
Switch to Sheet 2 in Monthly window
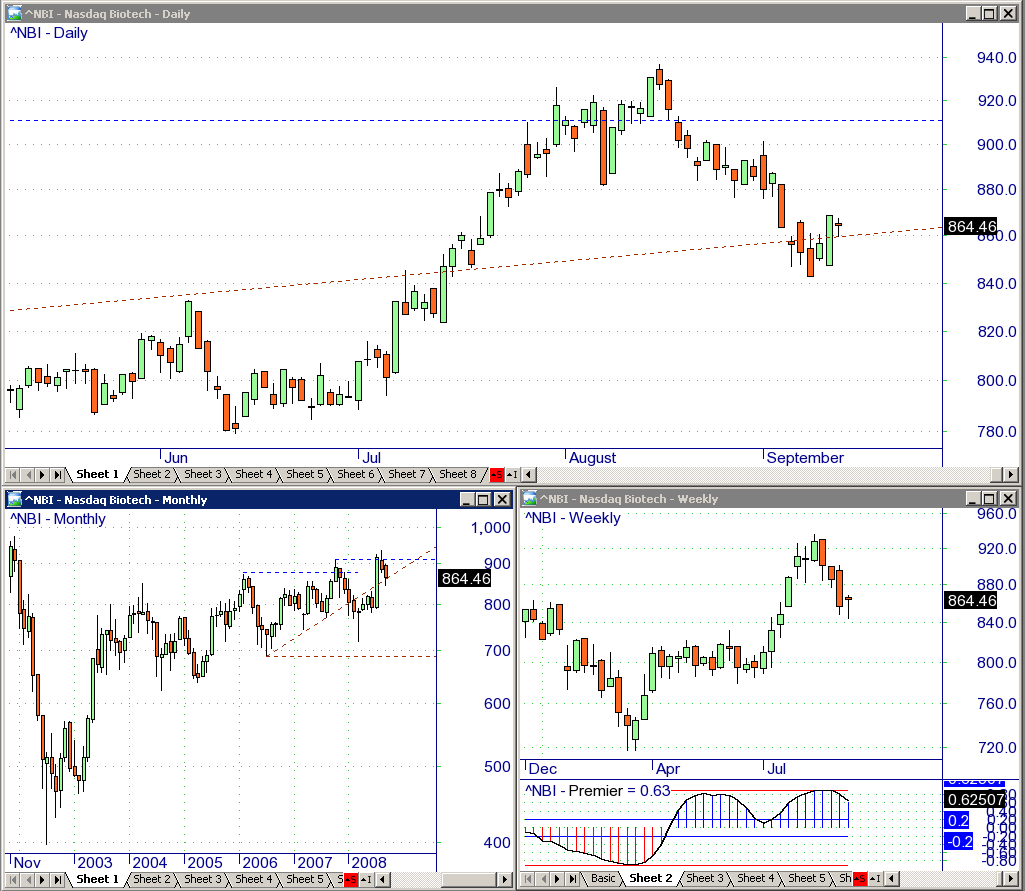tap(152, 880)
